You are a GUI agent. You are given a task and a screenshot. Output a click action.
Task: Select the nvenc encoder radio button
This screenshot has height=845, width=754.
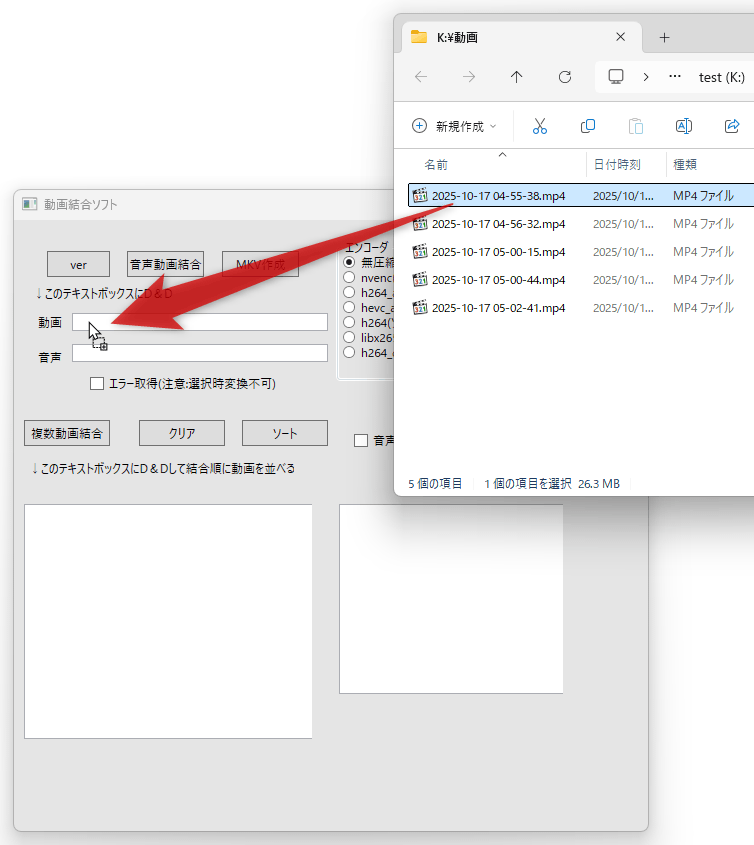(349, 277)
